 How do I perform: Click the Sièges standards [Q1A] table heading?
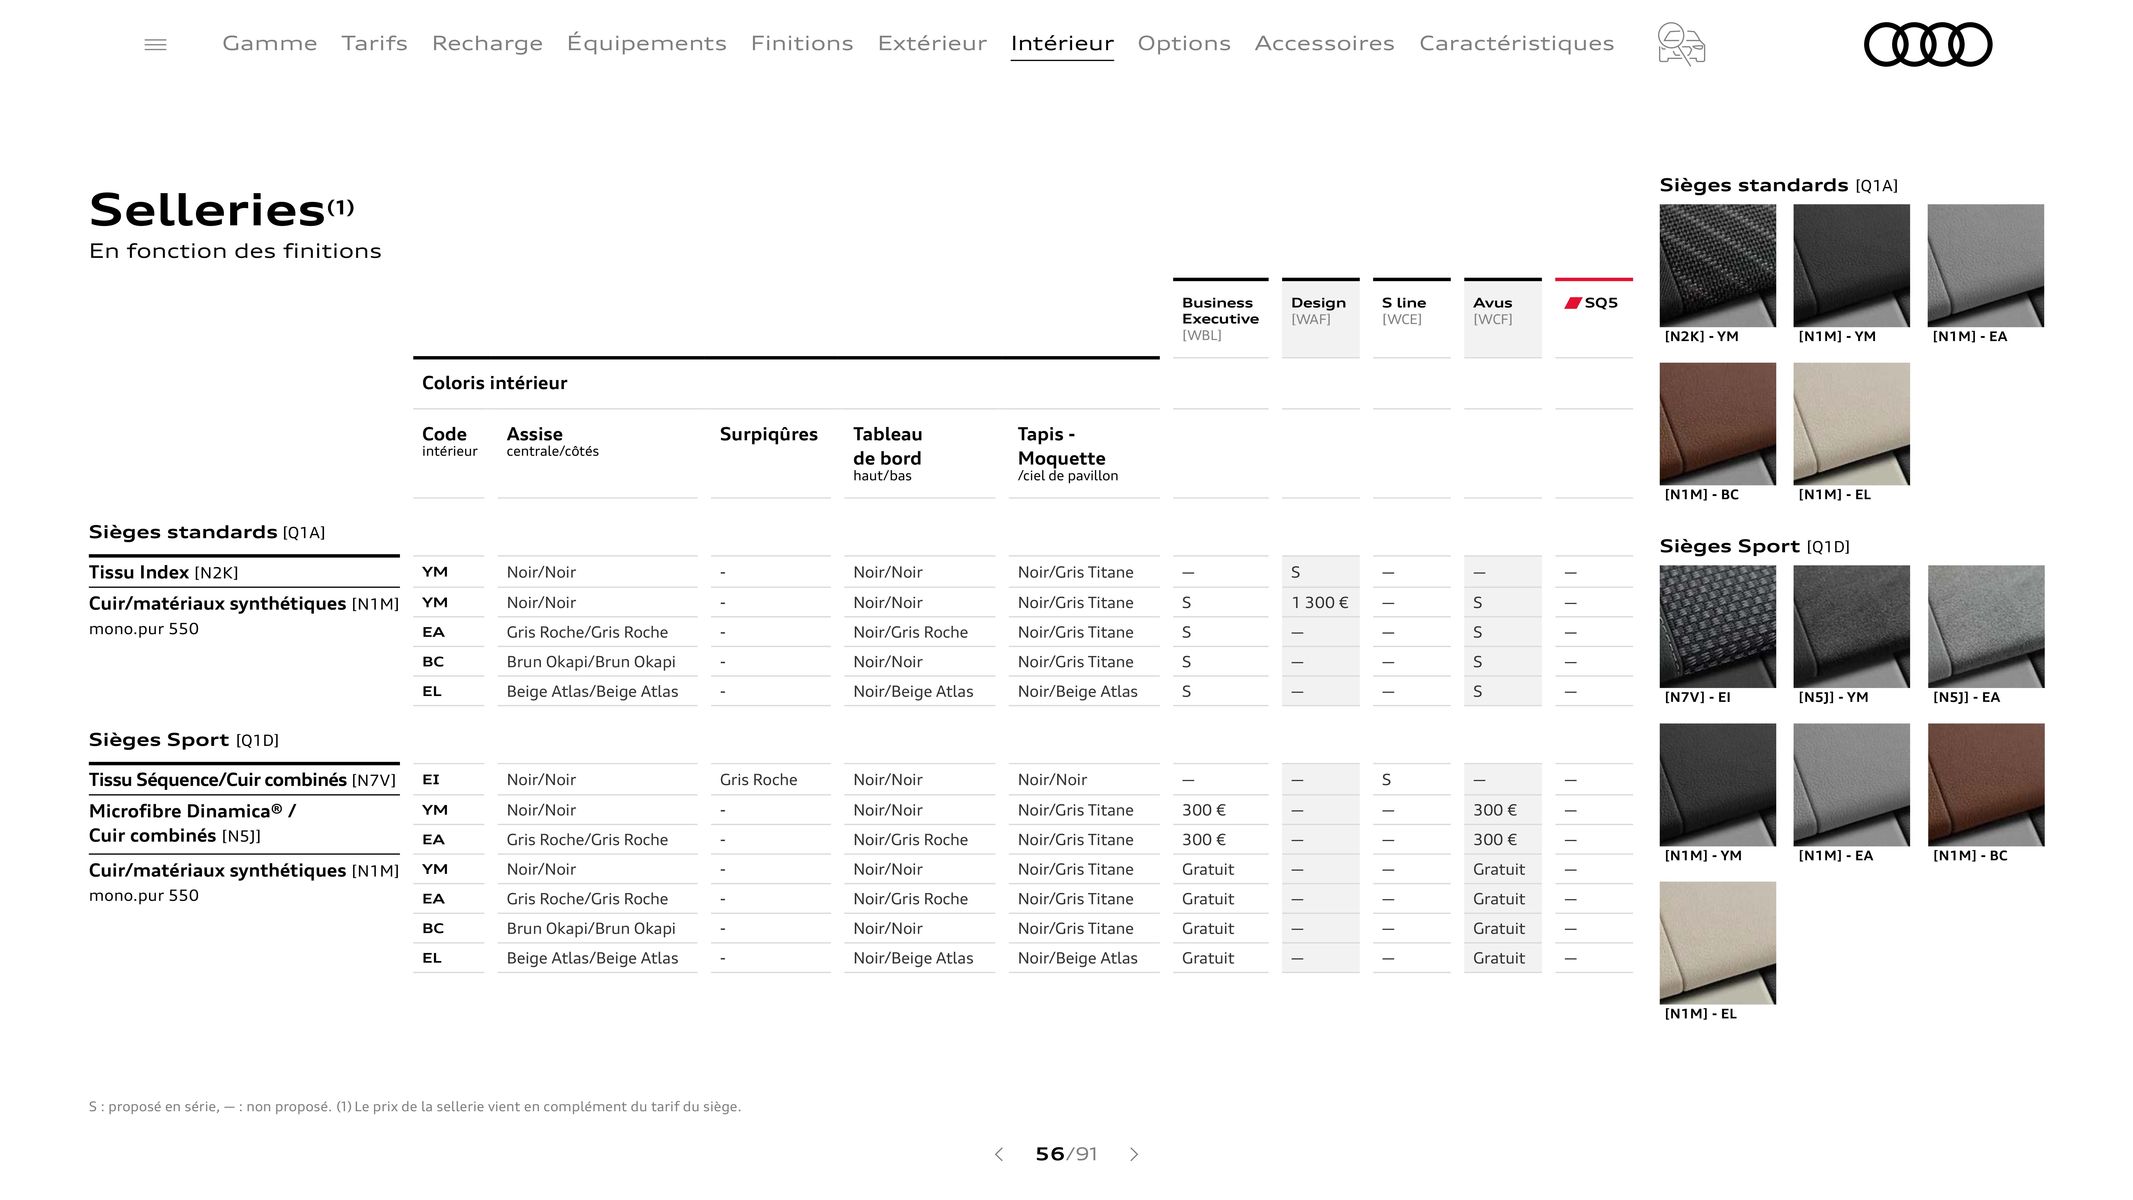tap(206, 532)
